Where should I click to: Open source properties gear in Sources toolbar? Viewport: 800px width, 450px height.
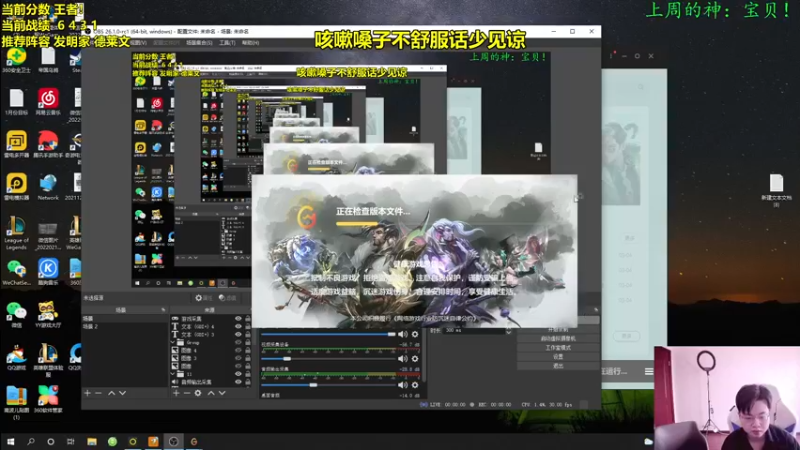pos(198,393)
